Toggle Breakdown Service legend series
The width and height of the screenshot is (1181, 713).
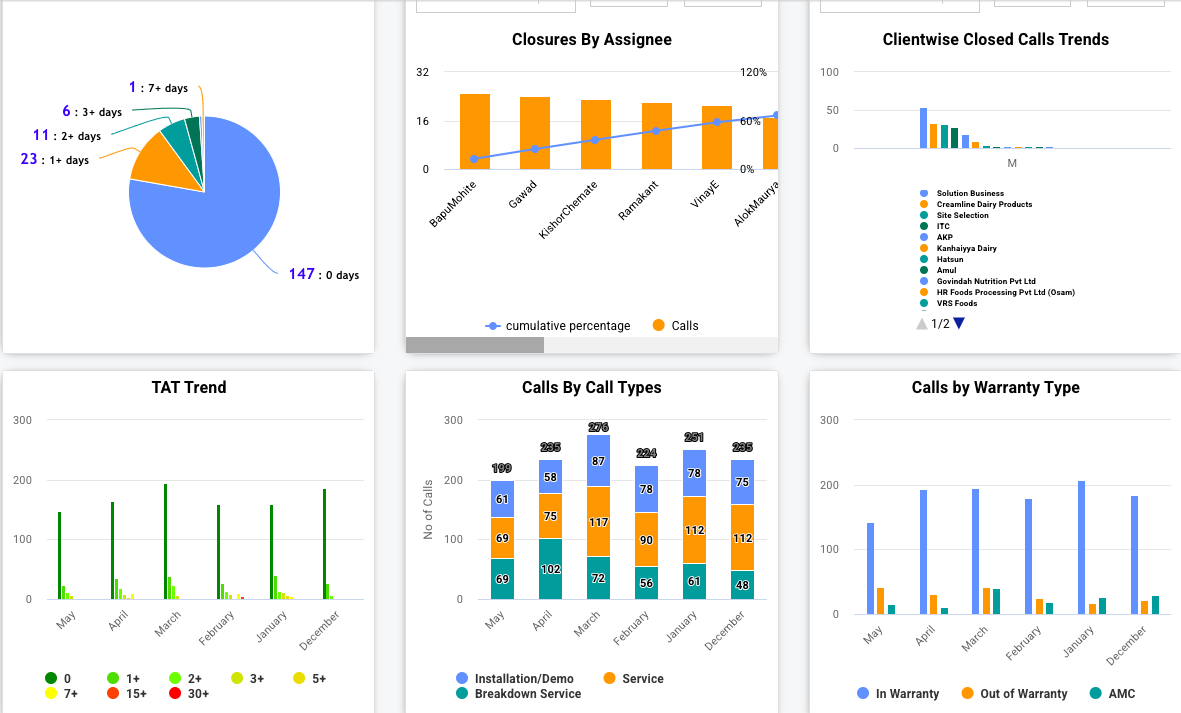518,693
